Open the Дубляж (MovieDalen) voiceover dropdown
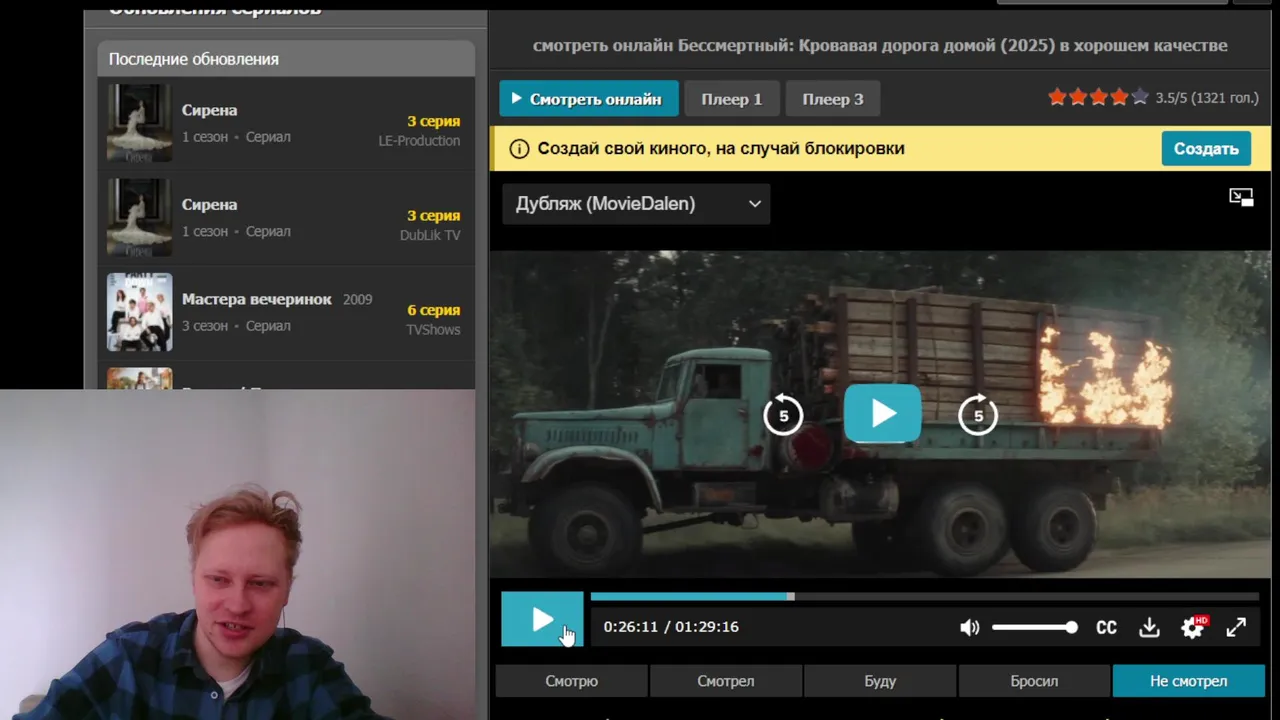Image resolution: width=1280 pixels, height=720 pixels. click(x=637, y=204)
